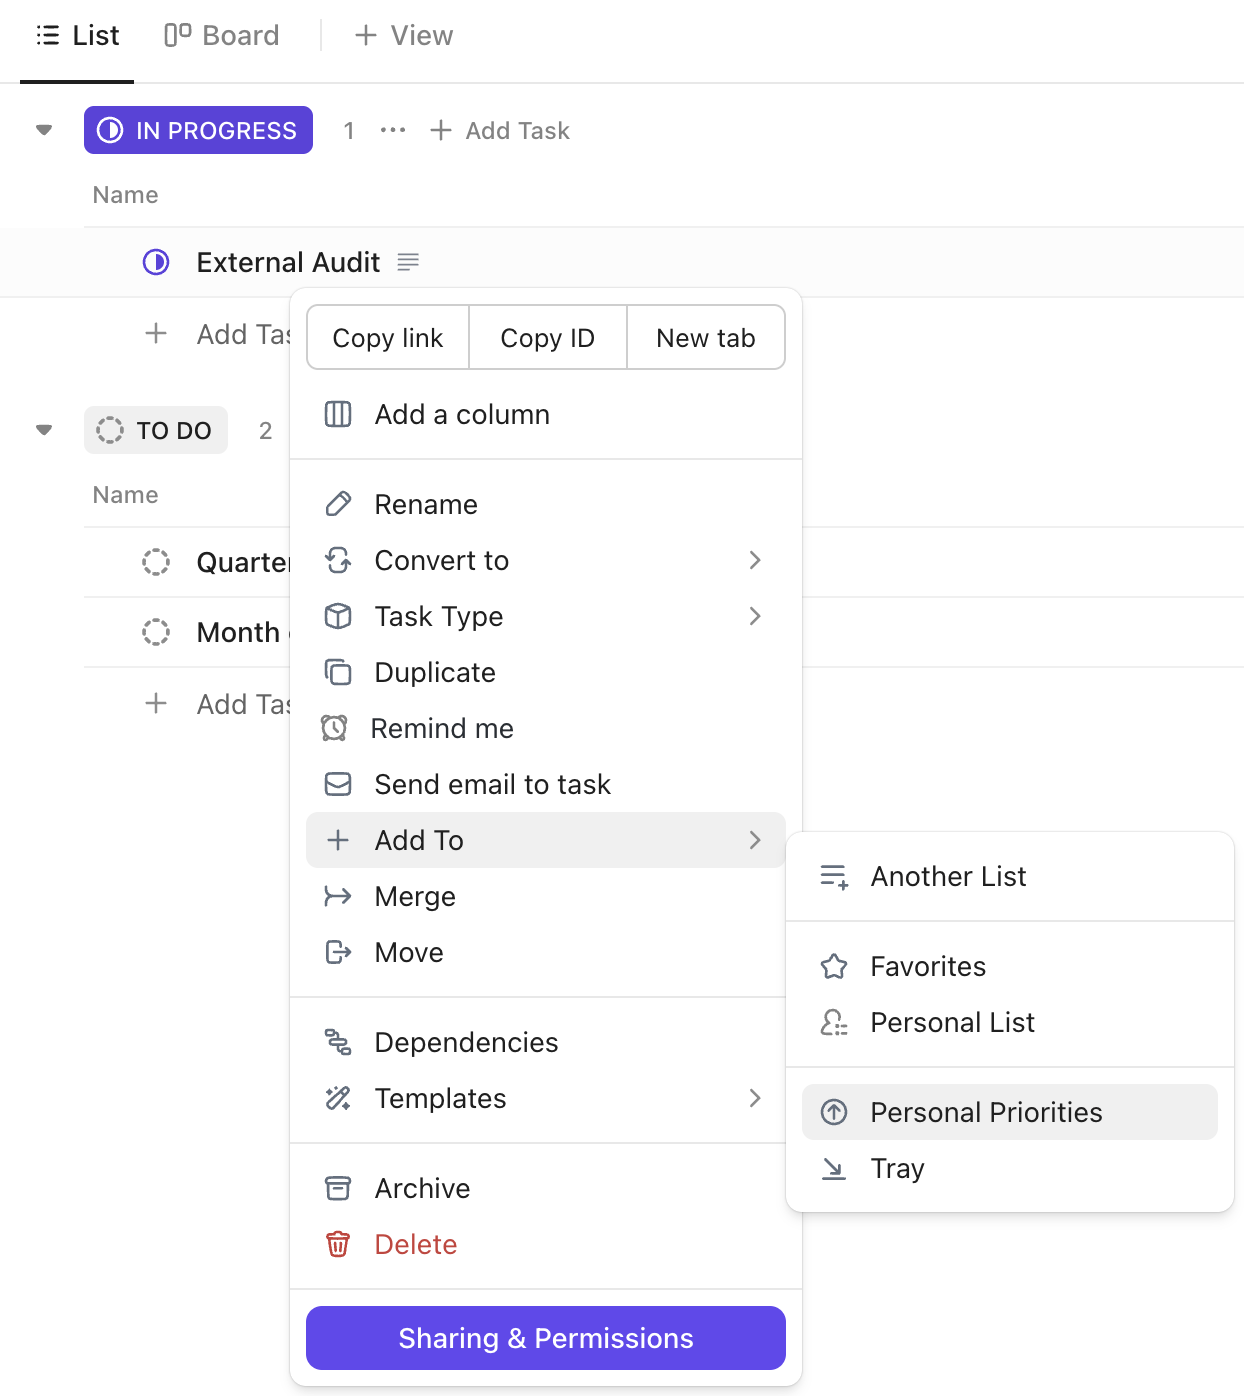This screenshot has height=1396, width=1244.
Task: Switch to the Board tab
Action: click(221, 35)
